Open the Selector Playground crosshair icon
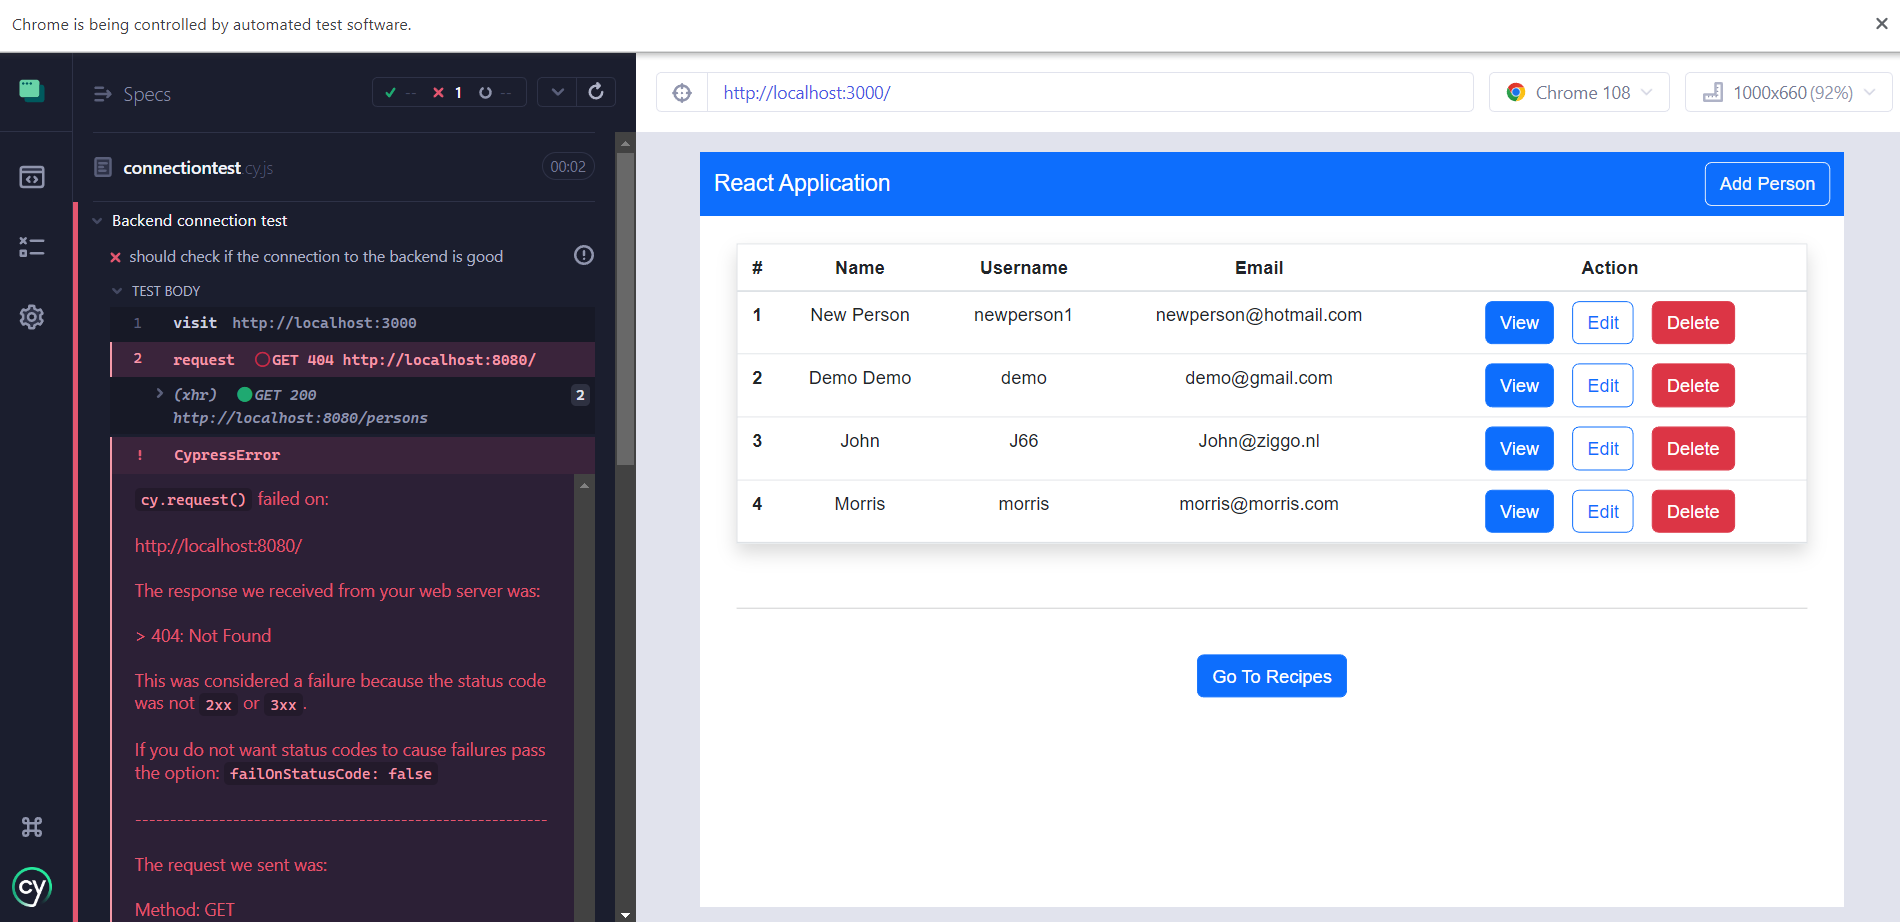1900x922 pixels. [x=682, y=92]
